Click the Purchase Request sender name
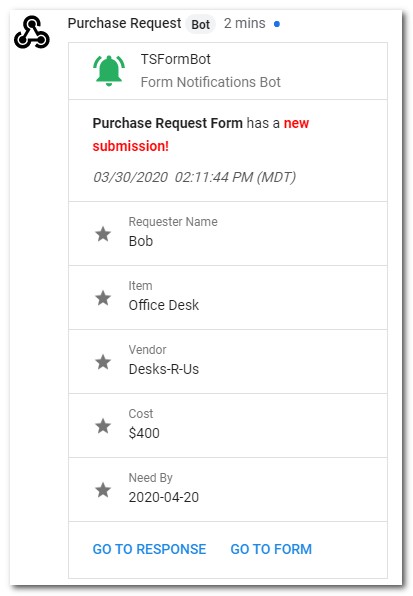Screen dimensions: 413x596 (x=124, y=23)
